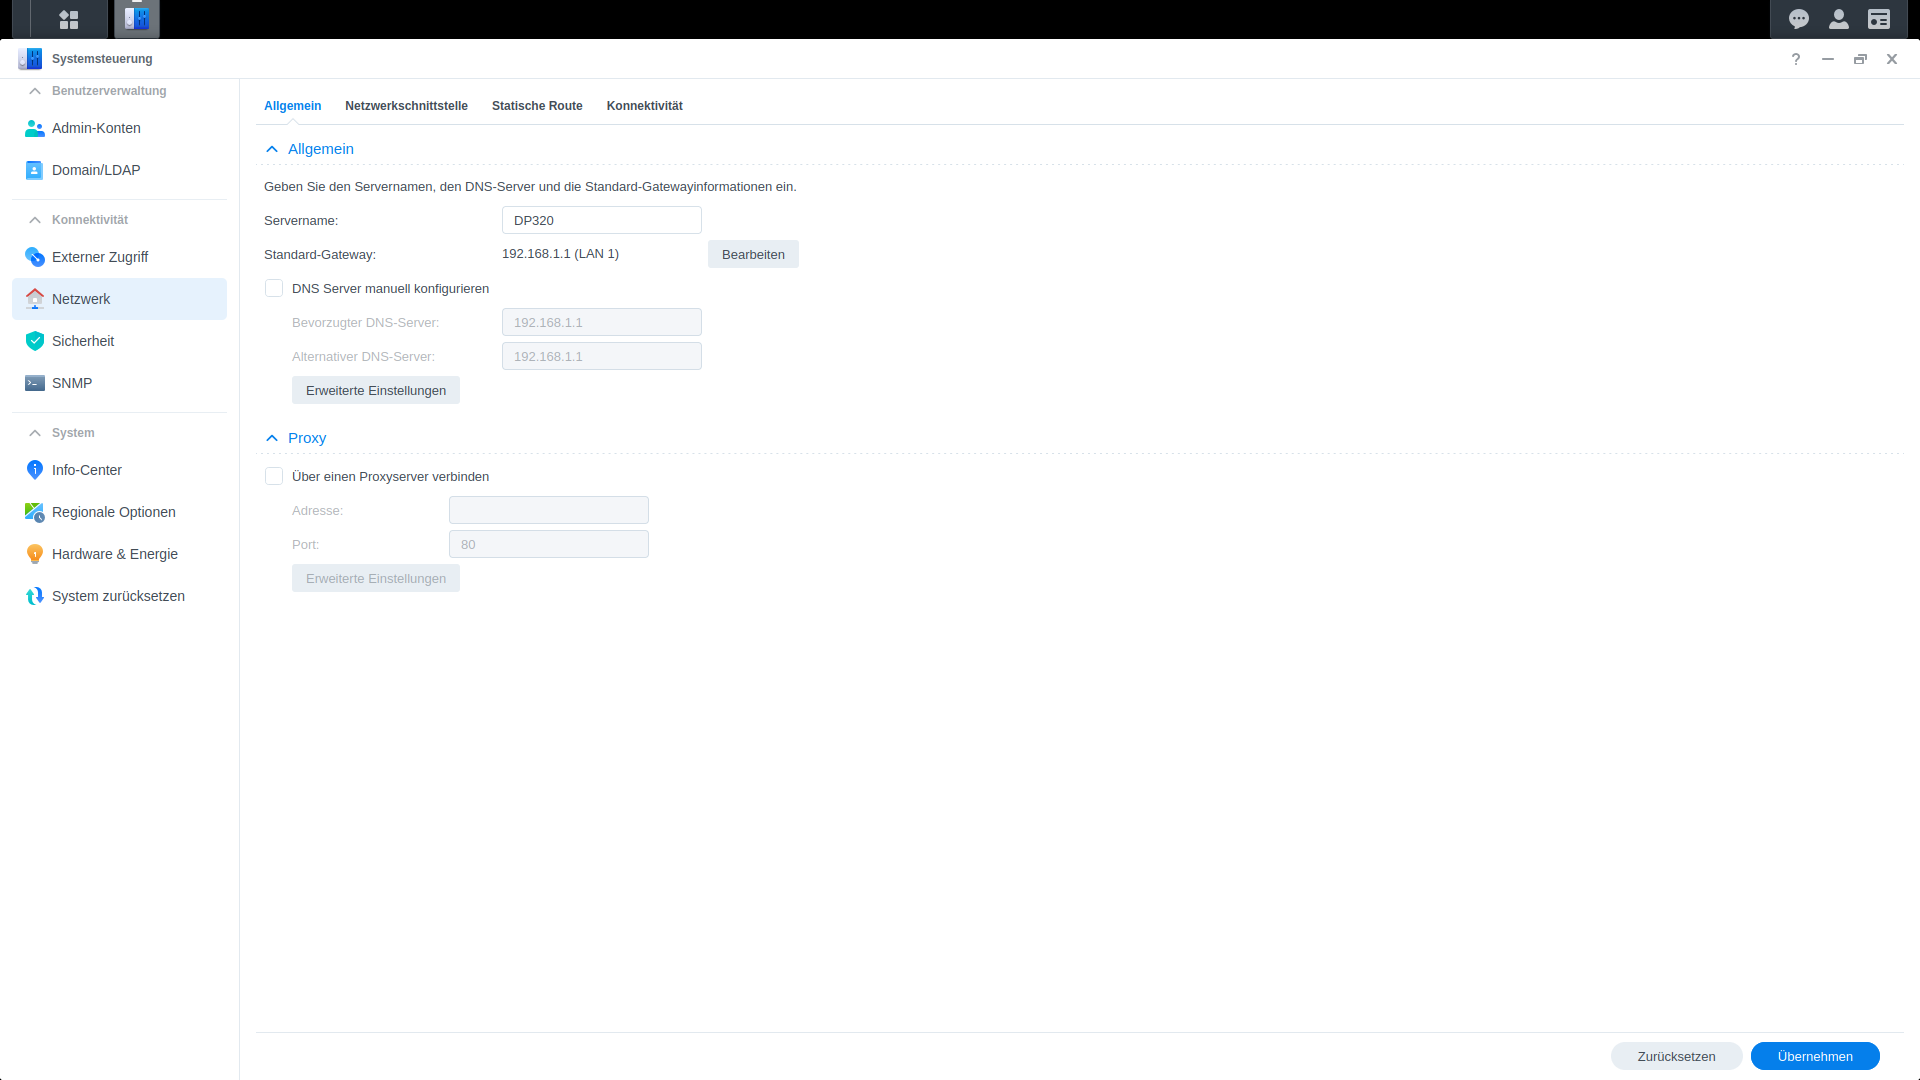Open the SNMP terminal icon
The height and width of the screenshot is (1080, 1920).
pos(35,383)
